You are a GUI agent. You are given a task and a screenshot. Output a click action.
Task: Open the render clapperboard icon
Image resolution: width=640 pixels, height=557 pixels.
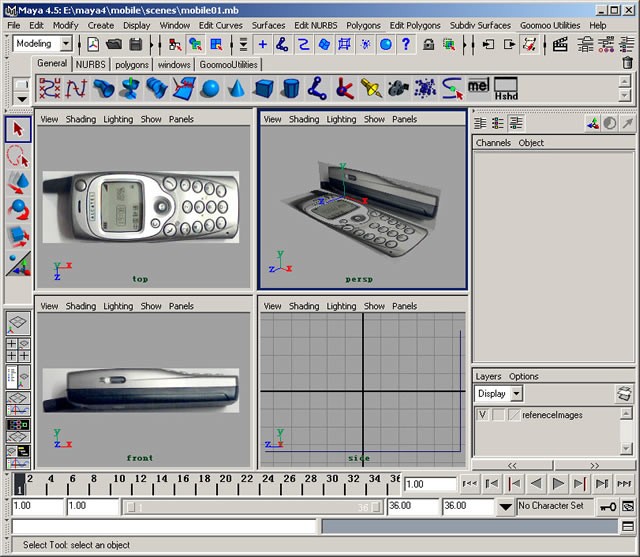560,44
